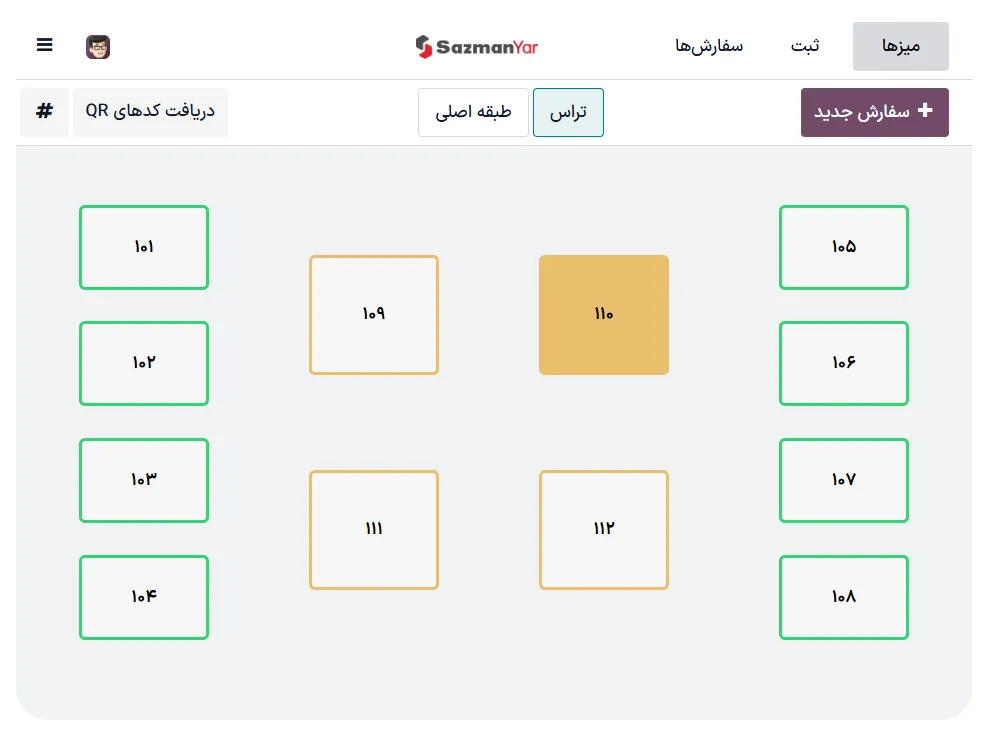Switch to the تراس floor

[x=568, y=112]
